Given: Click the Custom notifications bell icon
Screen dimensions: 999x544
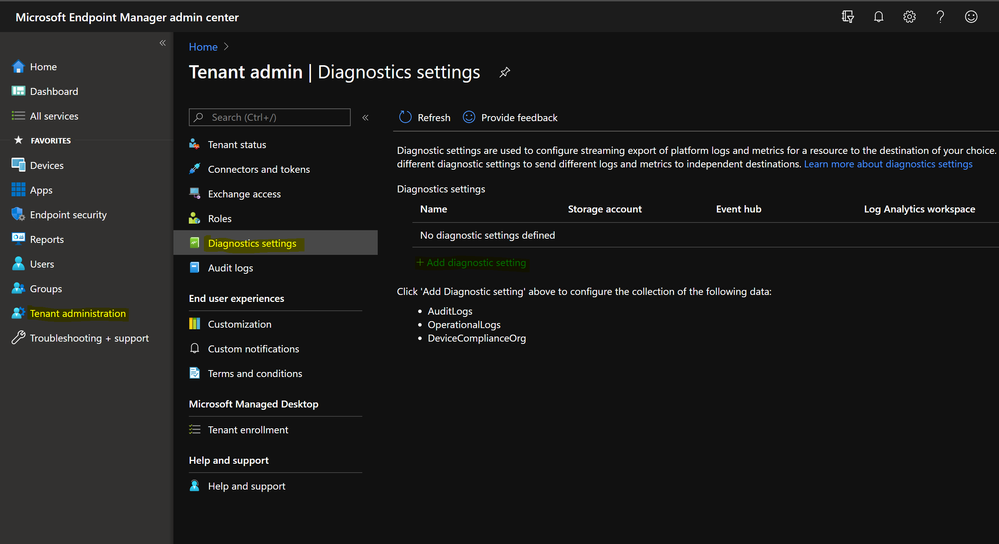Looking at the screenshot, I should 194,348.
